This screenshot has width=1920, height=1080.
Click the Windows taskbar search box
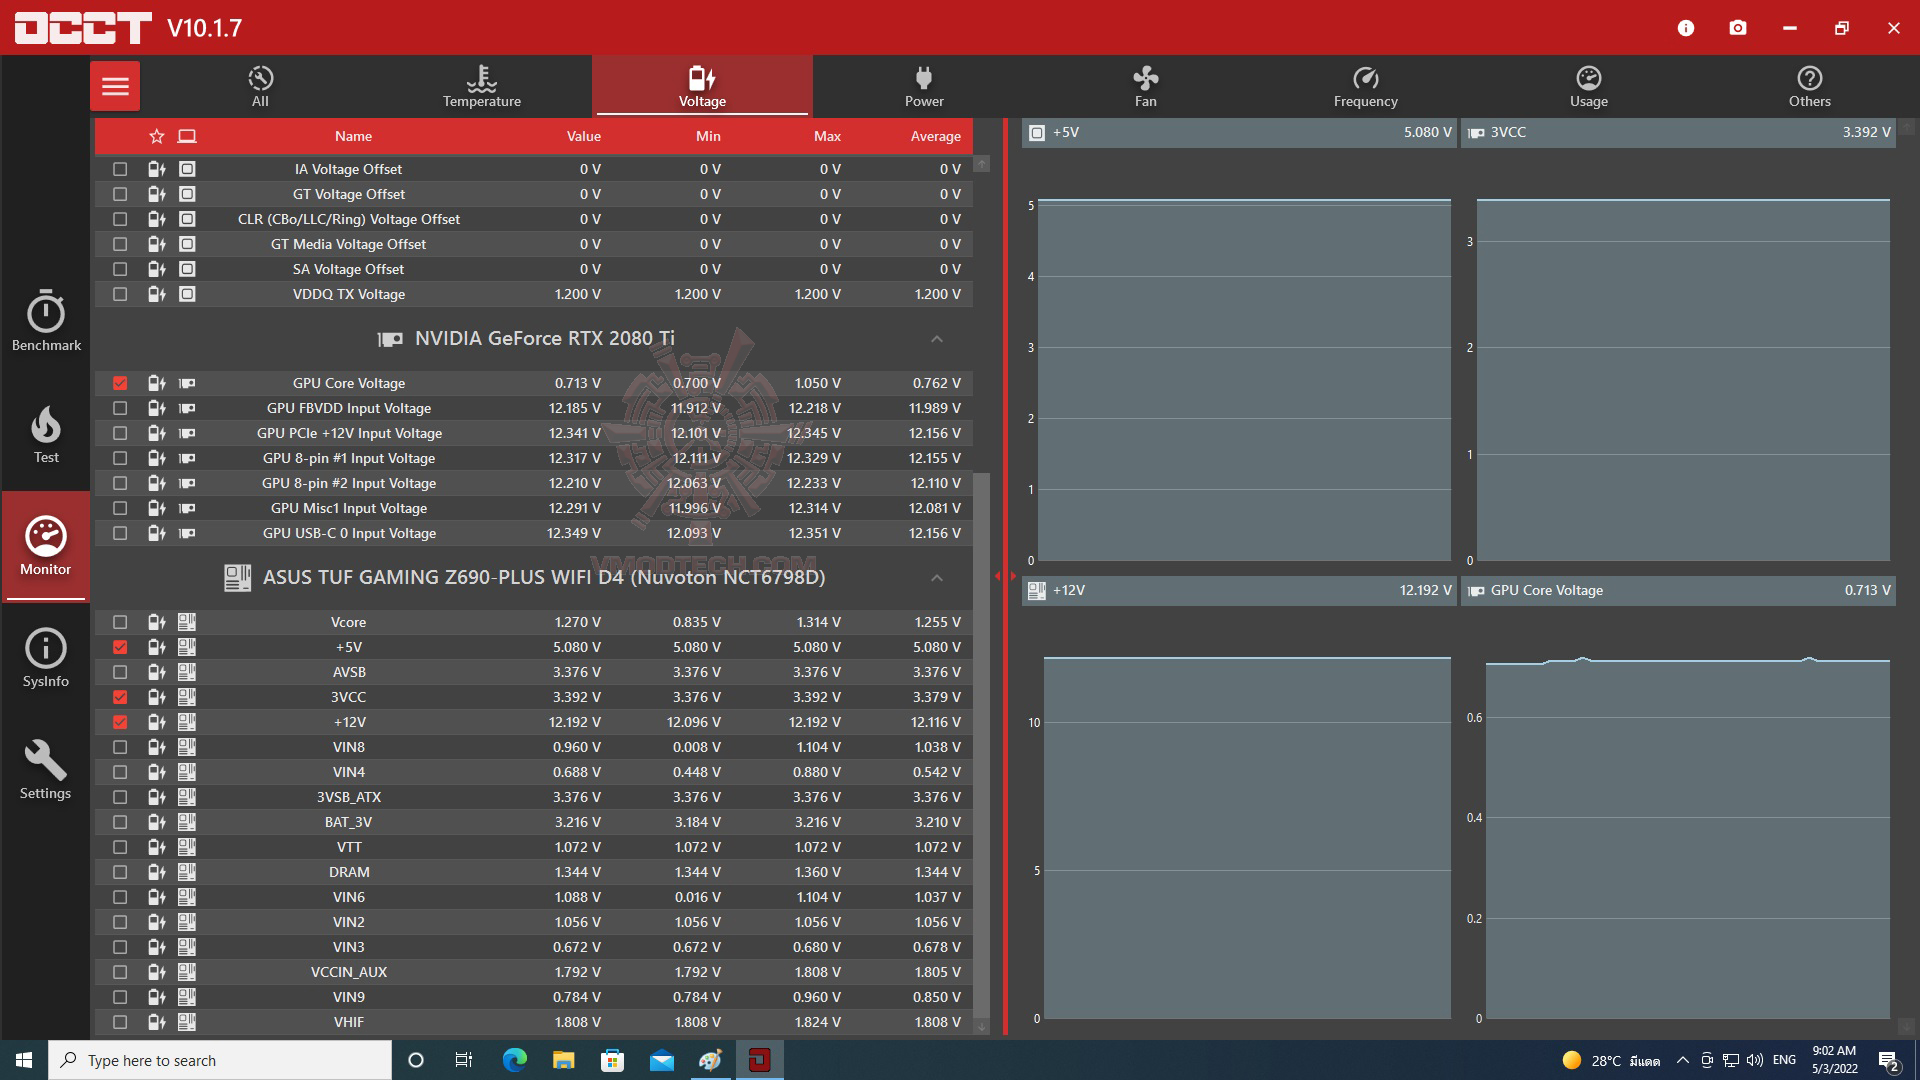coord(220,1060)
